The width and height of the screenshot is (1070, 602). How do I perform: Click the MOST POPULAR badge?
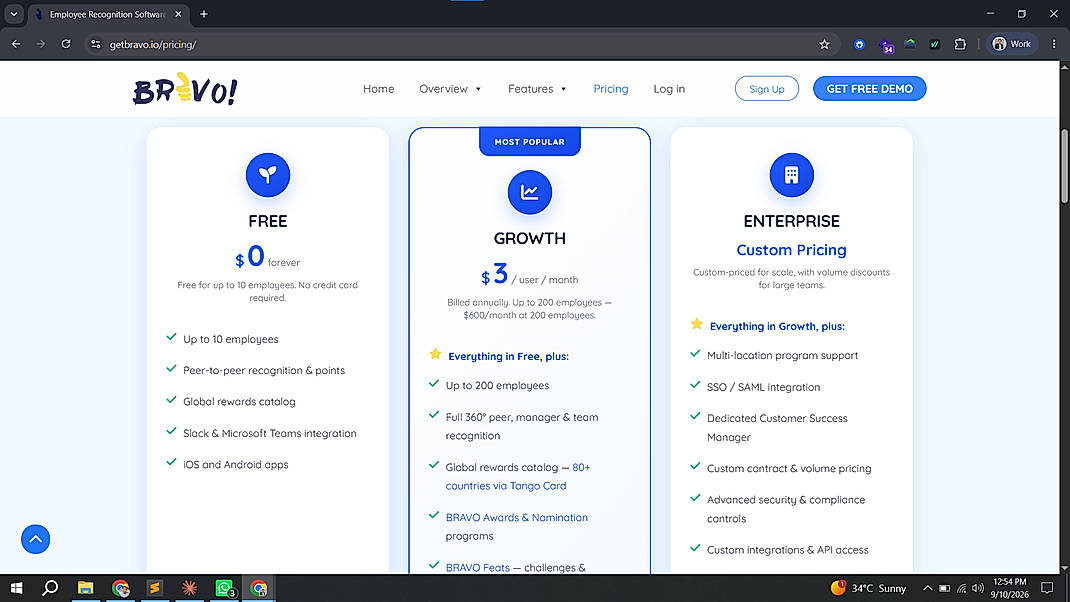[x=530, y=142]
